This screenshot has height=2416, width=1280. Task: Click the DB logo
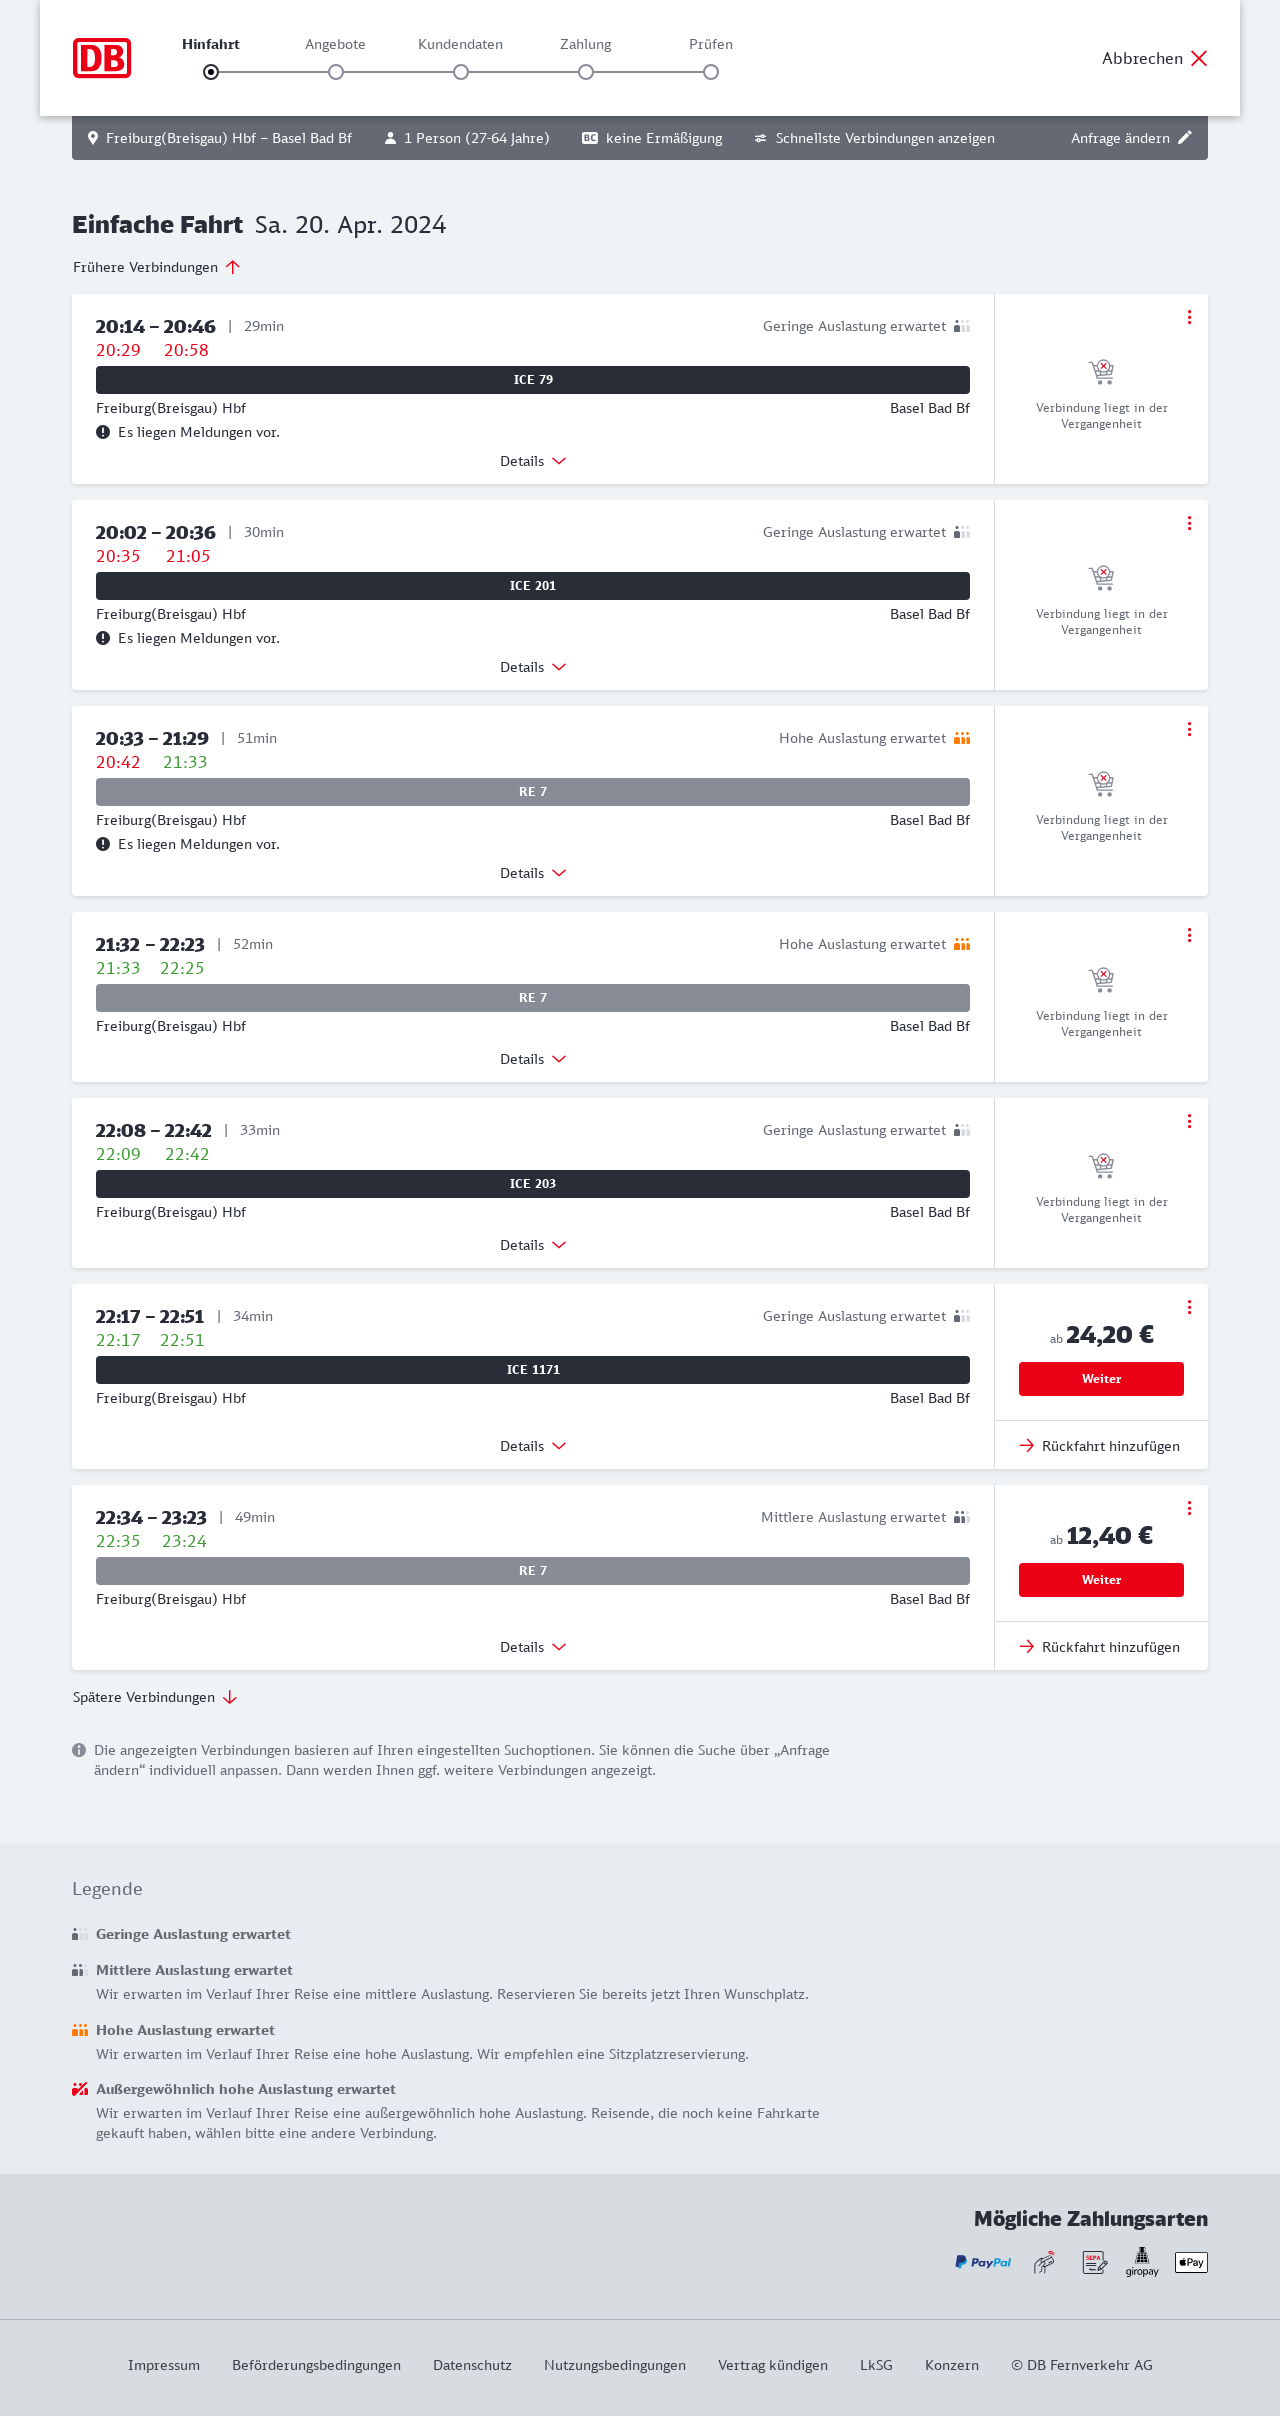pos(102,58)
